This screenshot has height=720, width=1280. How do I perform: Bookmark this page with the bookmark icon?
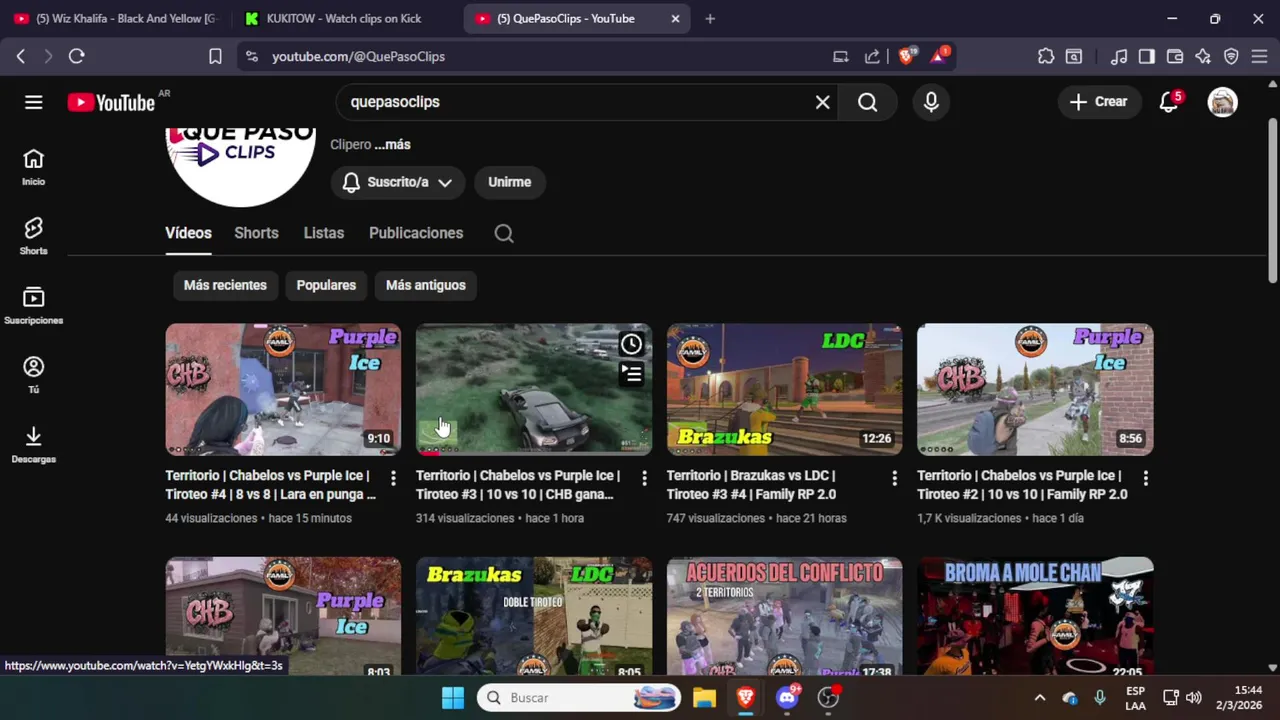click(x=215, y=57)
